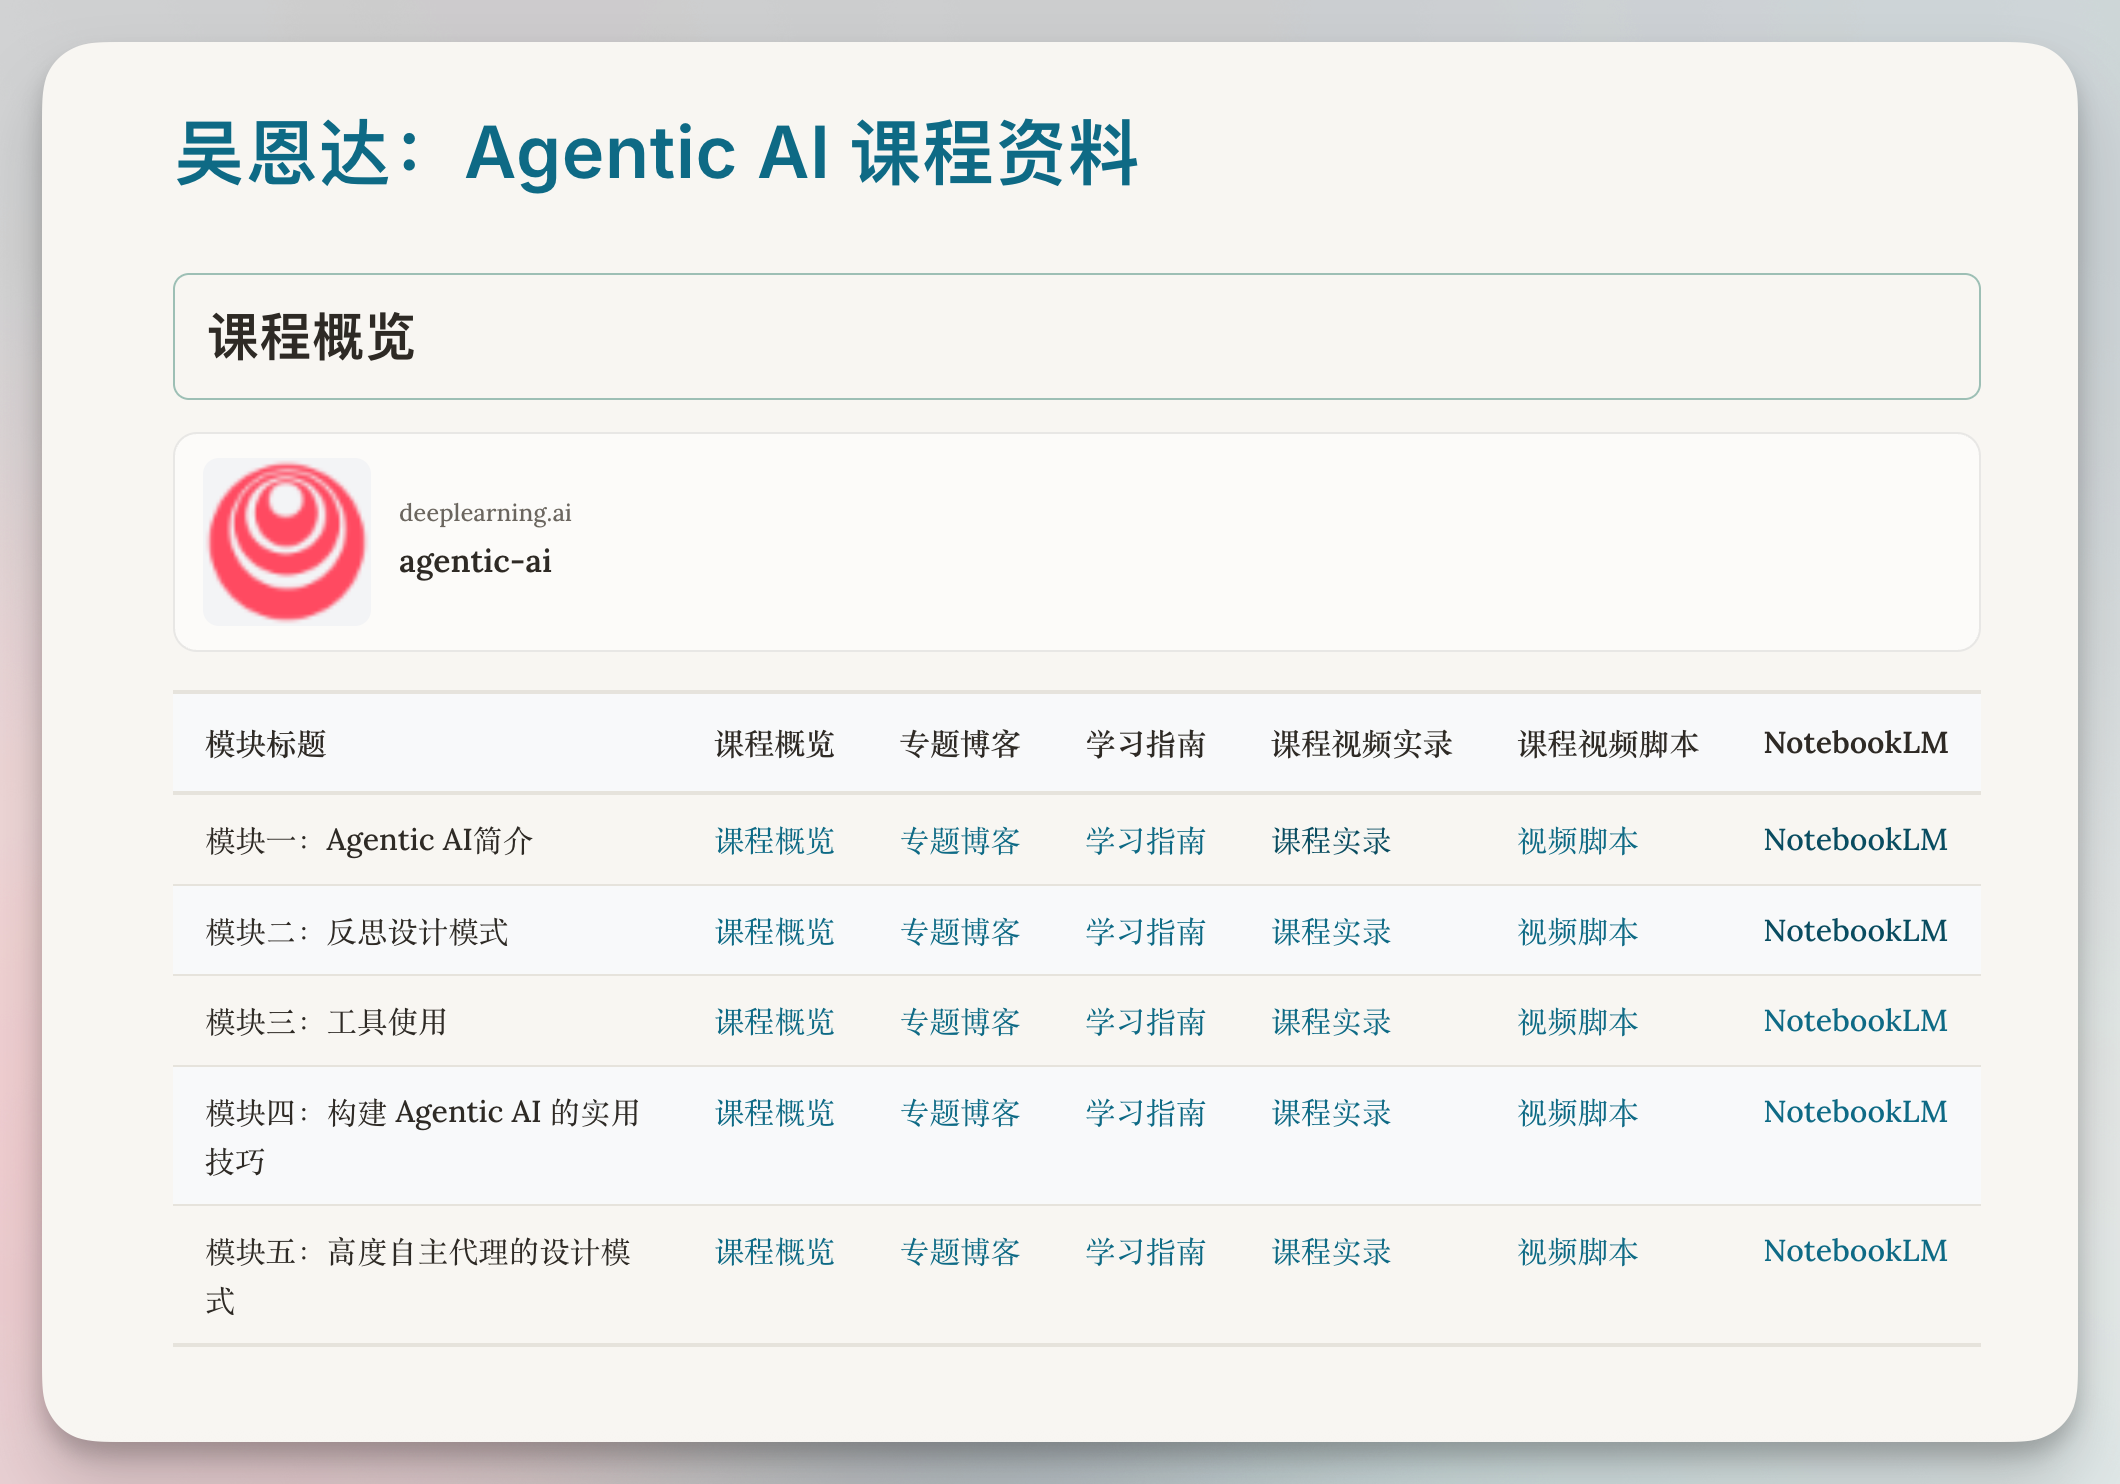Open 学习指南 link for 模块五
The width and height of the screenshot is (2120, 1484).
[1145, 1252]
